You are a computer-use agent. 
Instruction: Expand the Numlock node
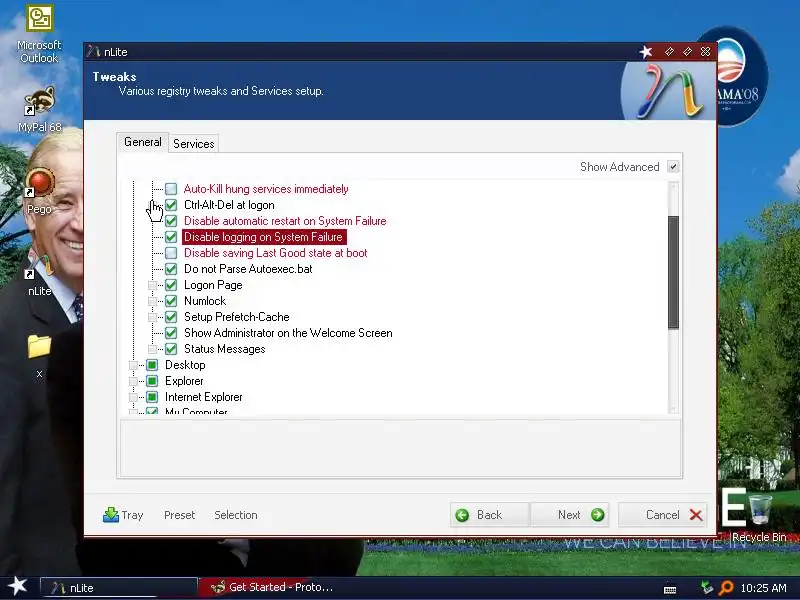point(152,301)
